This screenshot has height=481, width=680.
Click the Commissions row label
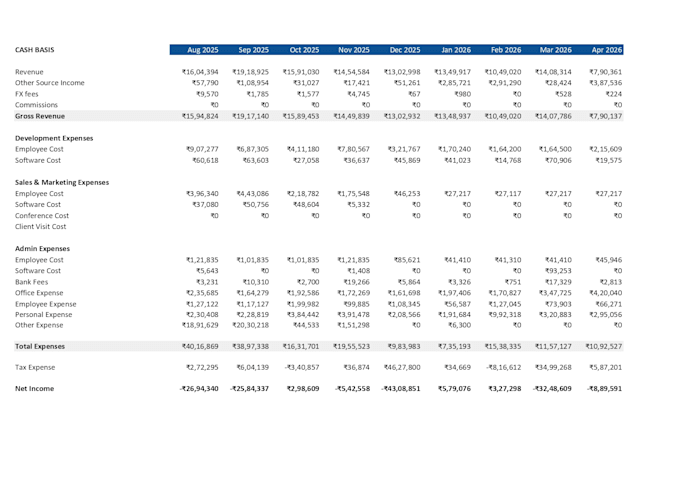click(36, 105)
